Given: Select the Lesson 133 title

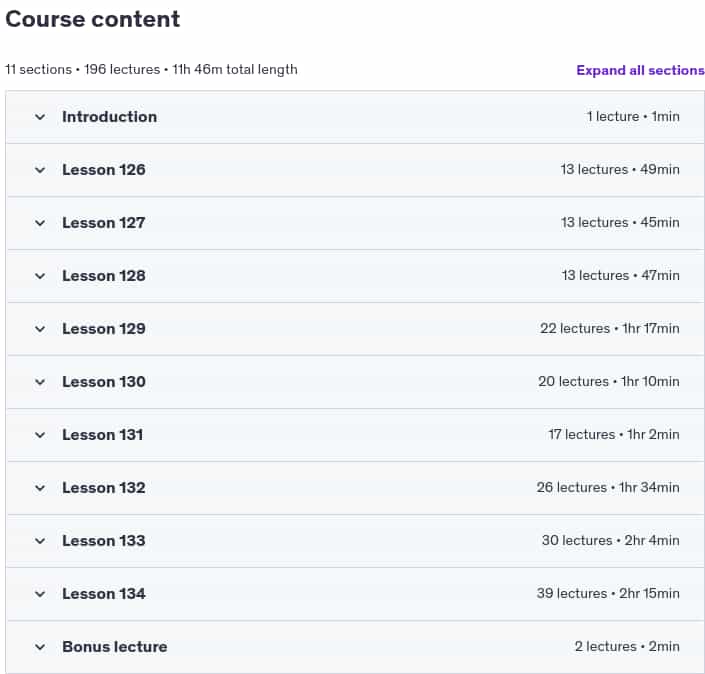Looking at the screenshot, I should [x=103, y=541].
